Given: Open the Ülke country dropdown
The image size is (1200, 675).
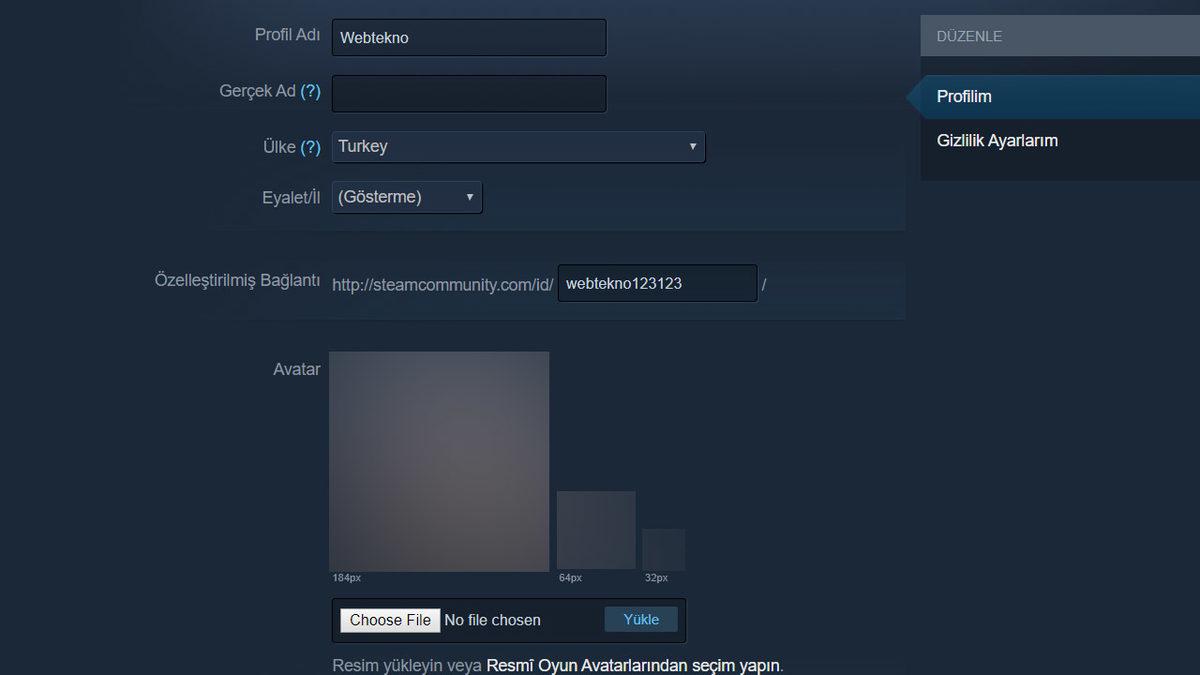Looking at the screenshot, I should click(x=518, y=146).
